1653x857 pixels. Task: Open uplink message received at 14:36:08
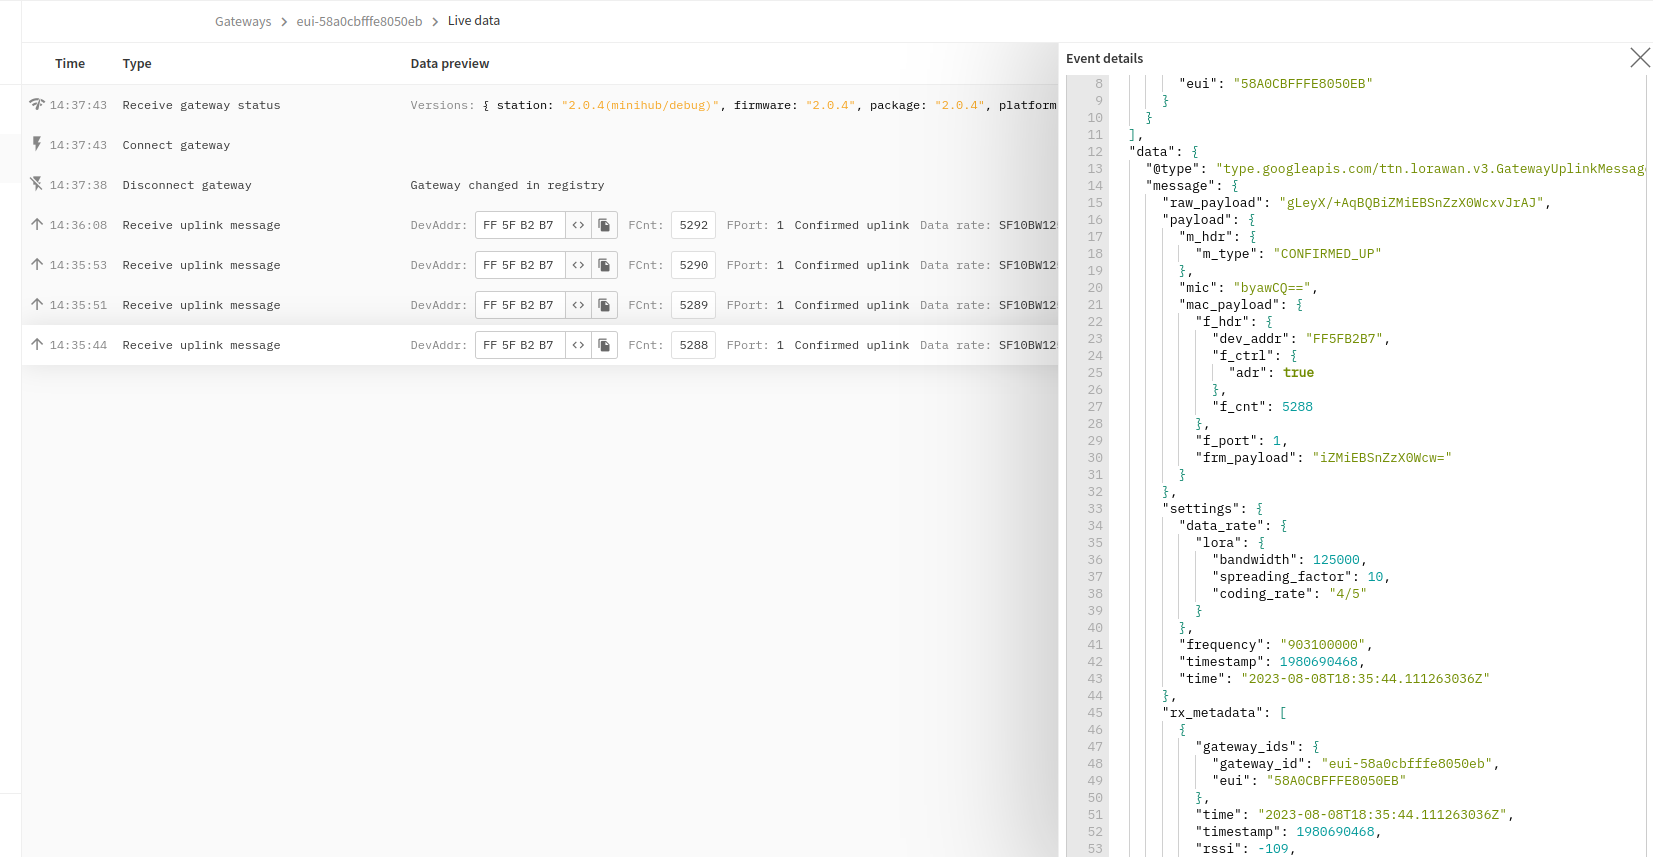pyautogui.click(x=540, y=225)
